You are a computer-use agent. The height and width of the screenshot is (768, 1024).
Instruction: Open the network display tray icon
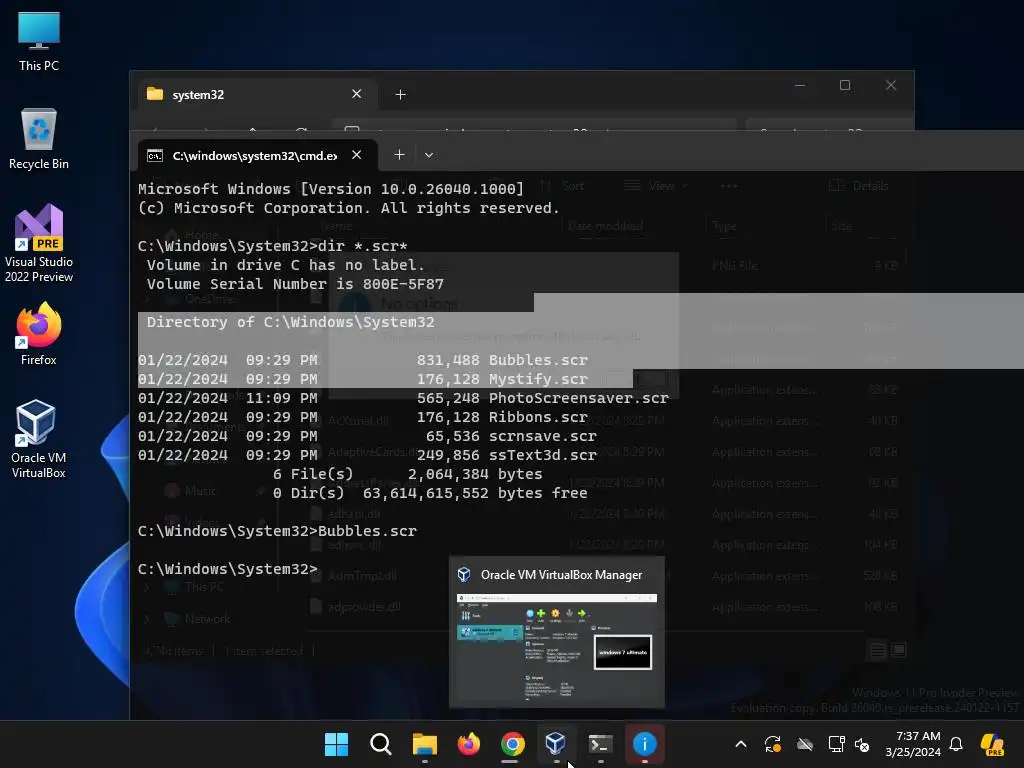pos(837,744)
